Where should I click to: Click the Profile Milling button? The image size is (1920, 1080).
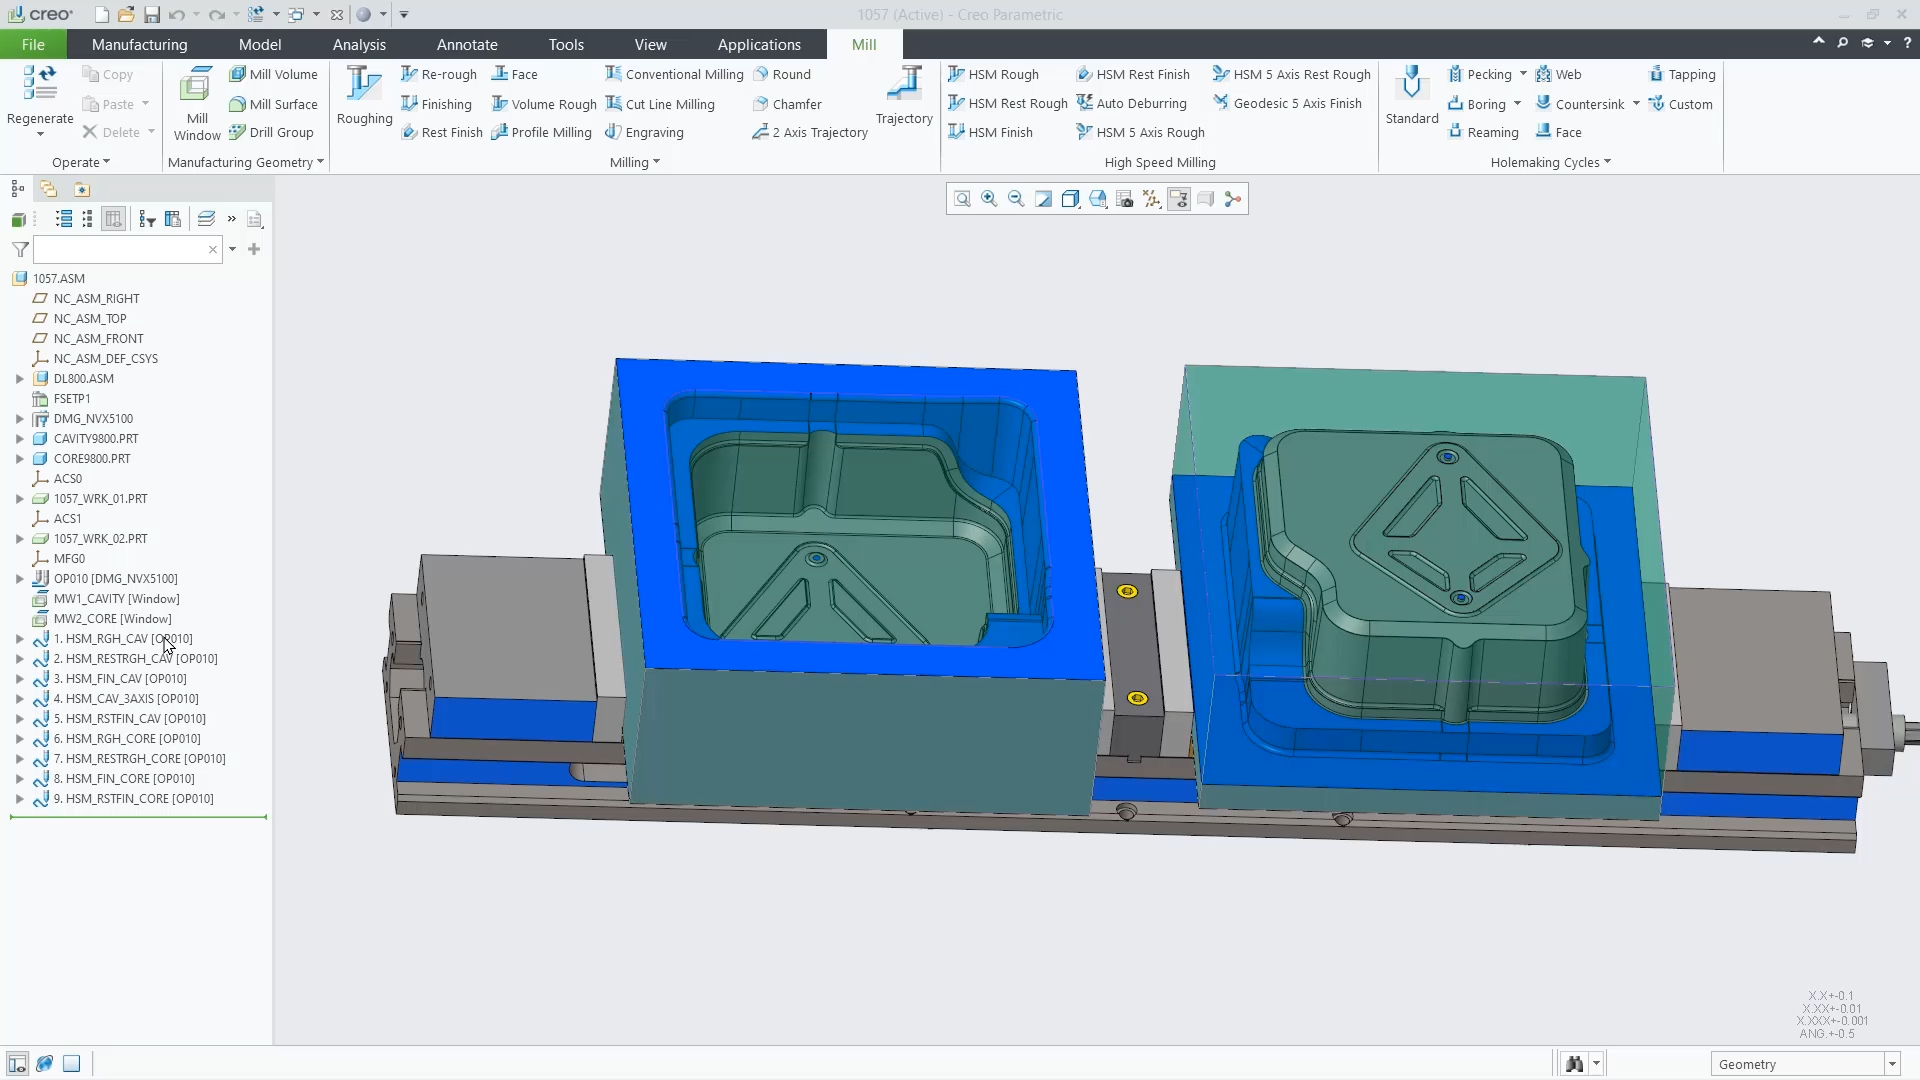tap(541, 132)
